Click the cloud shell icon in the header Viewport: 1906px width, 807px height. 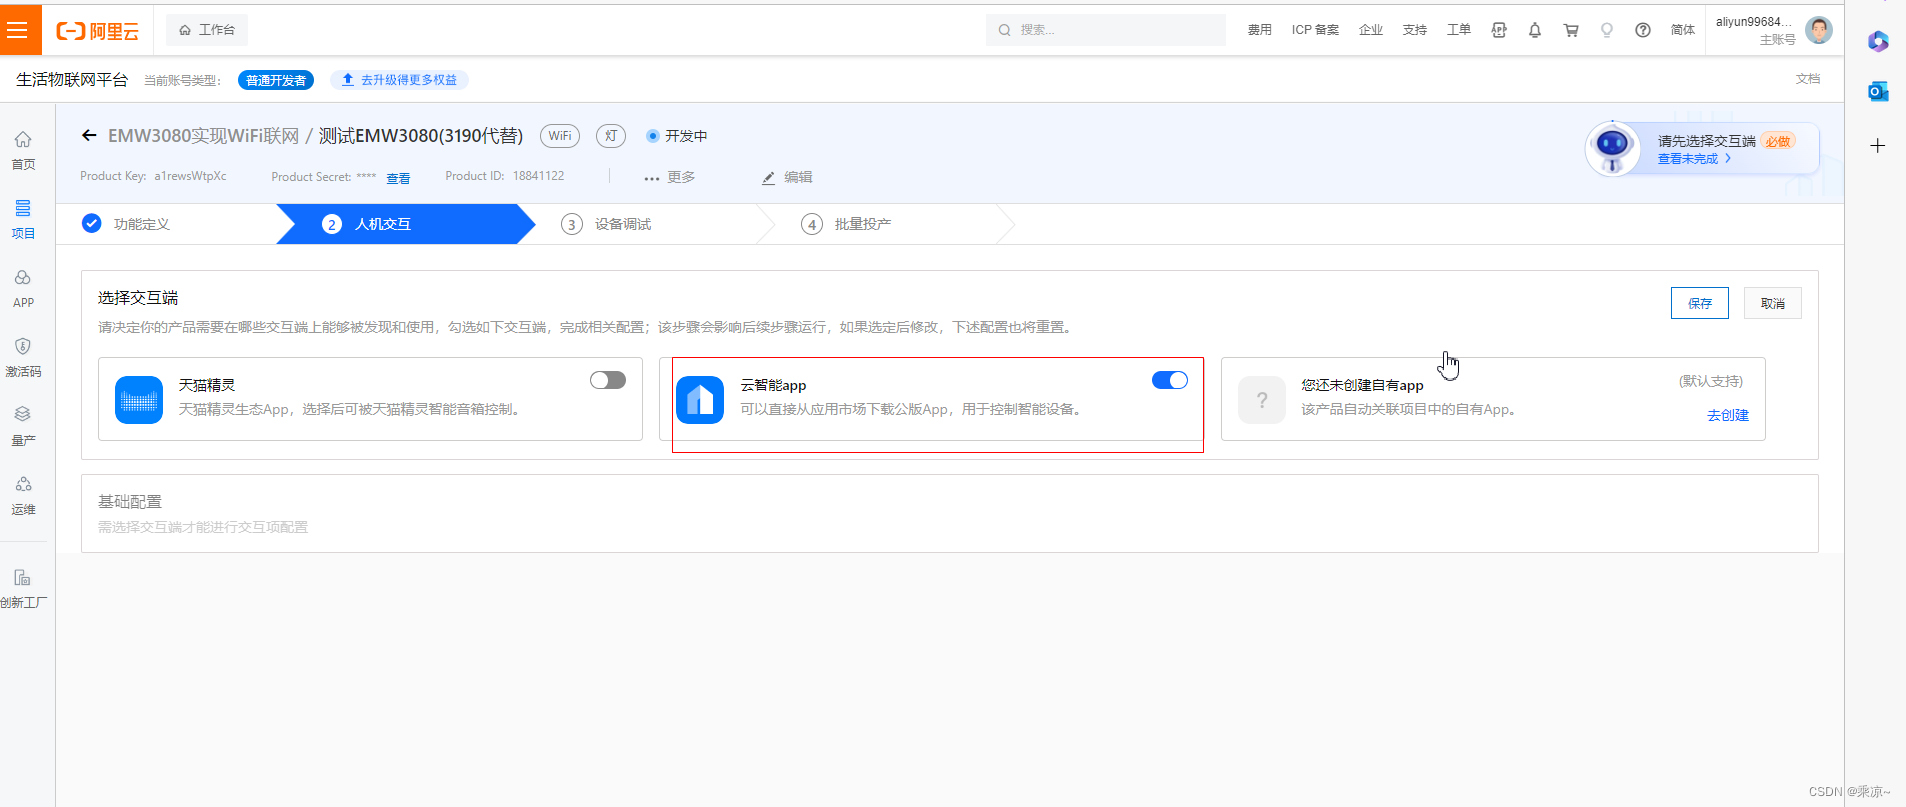pos(1499,30)
